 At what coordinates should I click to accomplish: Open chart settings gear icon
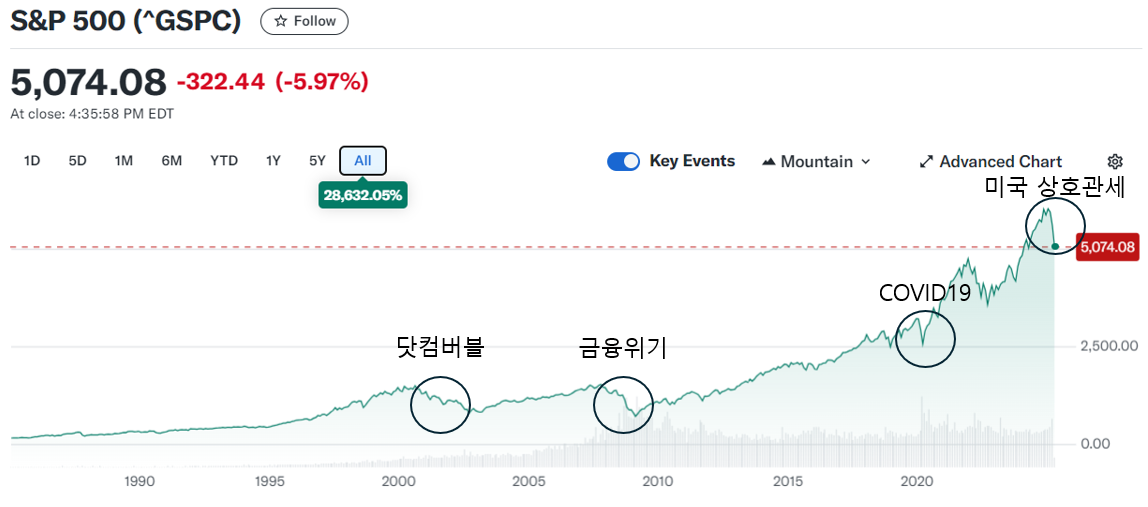coord(1115,162)
